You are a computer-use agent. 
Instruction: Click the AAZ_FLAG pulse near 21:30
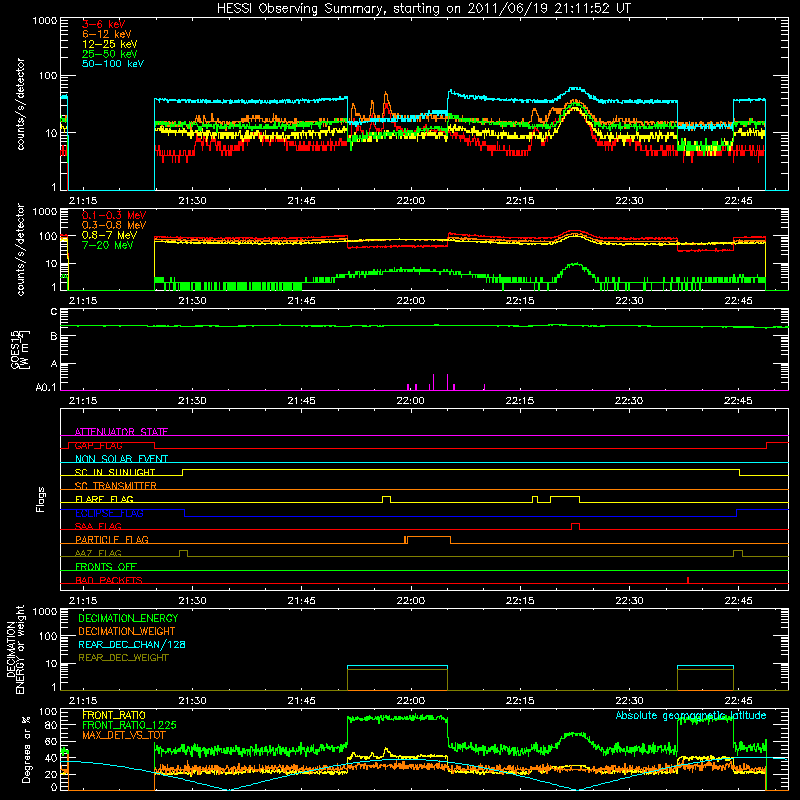[x=184, y=553]
